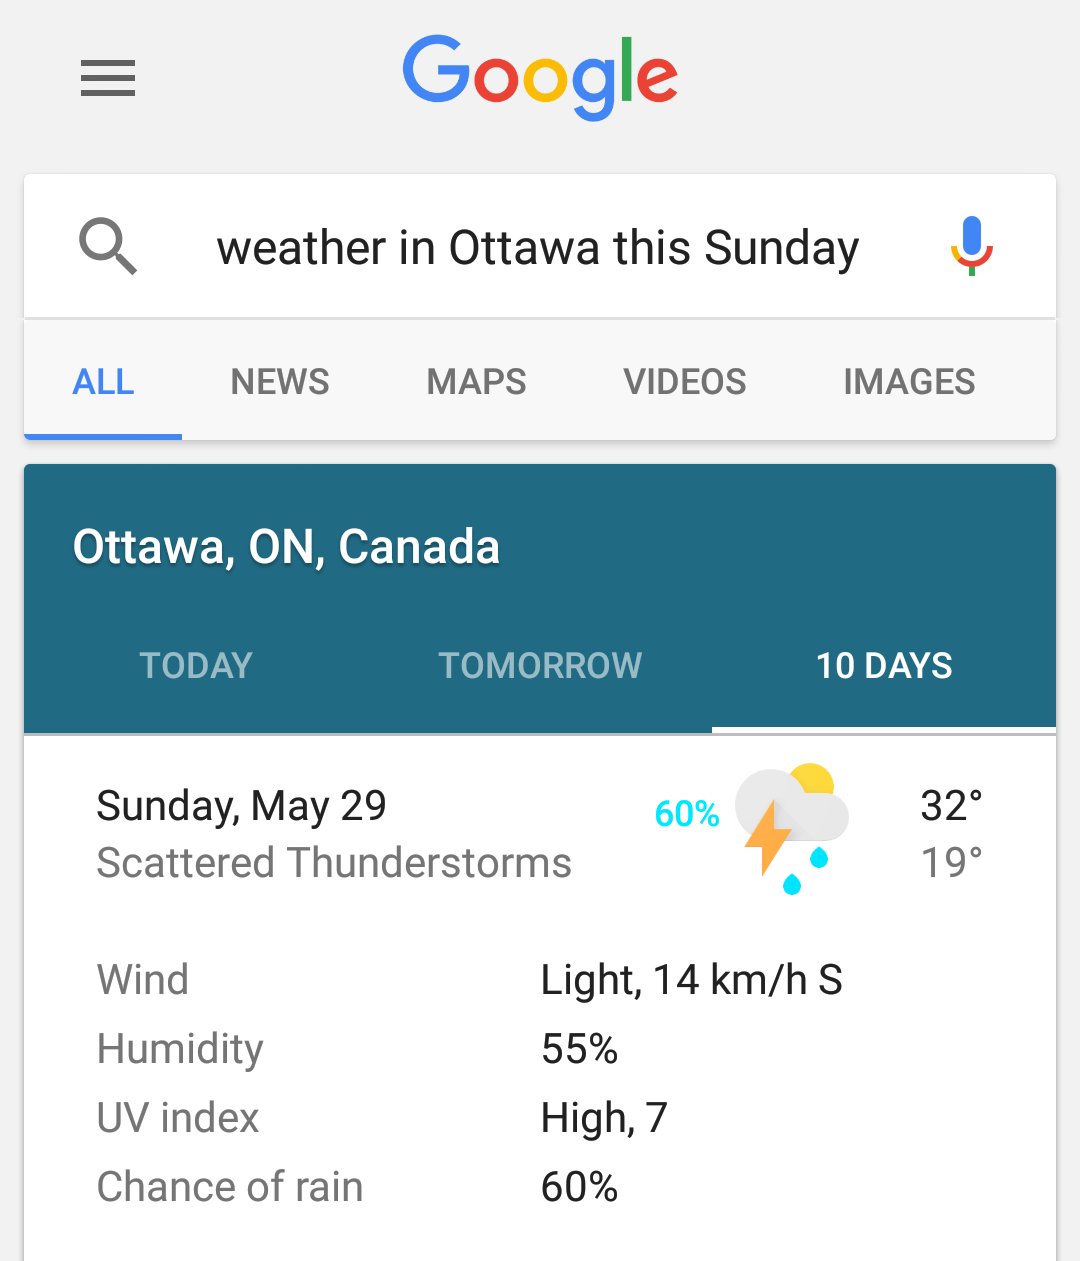Select the TODAY forecast tab
Screen dimensions: 1080x1261
tap(196, 666)
